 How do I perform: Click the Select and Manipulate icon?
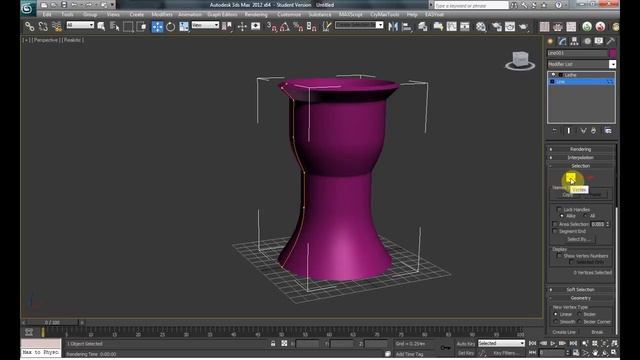(242, 27)
